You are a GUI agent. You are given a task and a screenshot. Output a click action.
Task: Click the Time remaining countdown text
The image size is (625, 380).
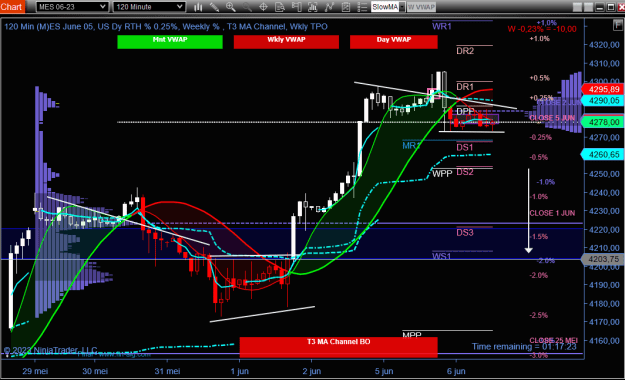[524, 347]
